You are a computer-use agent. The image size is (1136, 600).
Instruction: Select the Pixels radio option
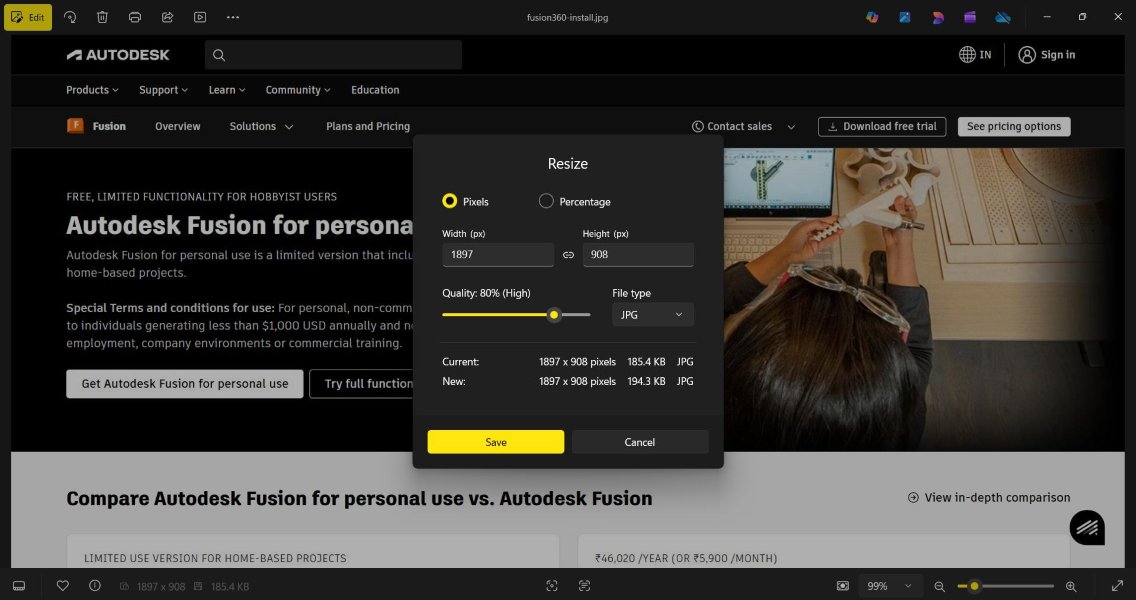450,201
